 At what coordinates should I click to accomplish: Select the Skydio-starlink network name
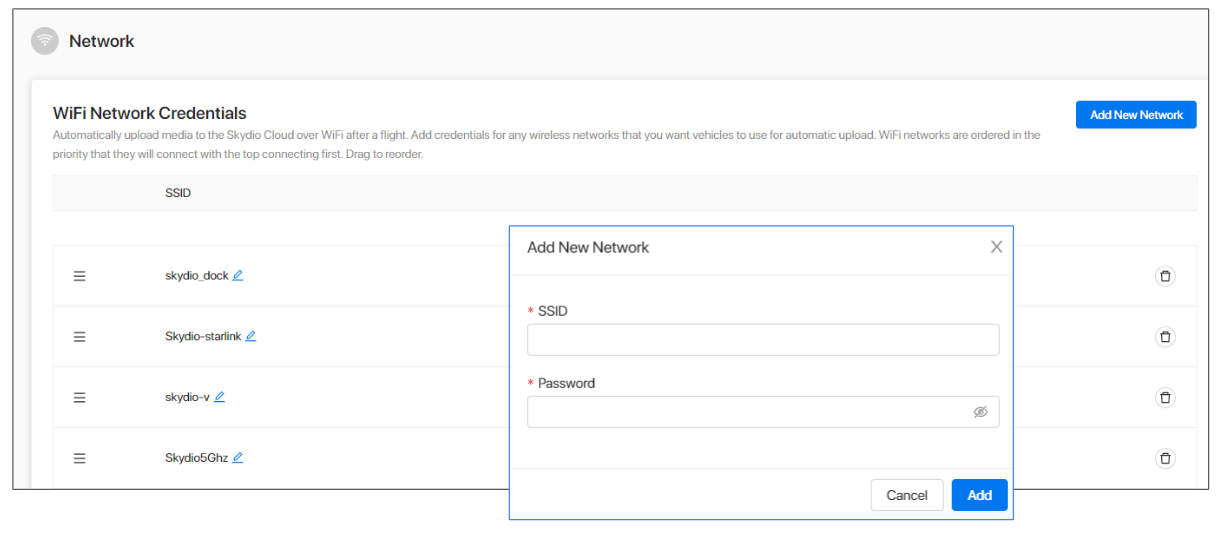click(x=203, y=337)
